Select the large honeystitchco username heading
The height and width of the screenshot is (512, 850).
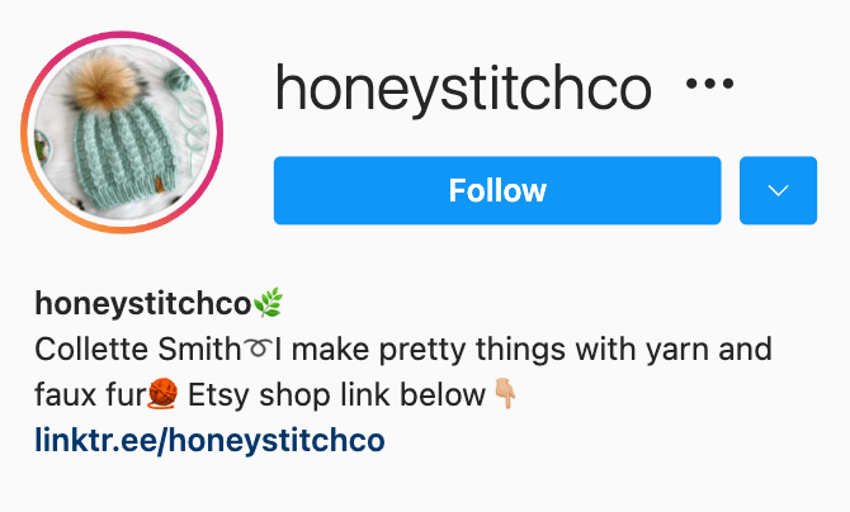tap(463, 88)
